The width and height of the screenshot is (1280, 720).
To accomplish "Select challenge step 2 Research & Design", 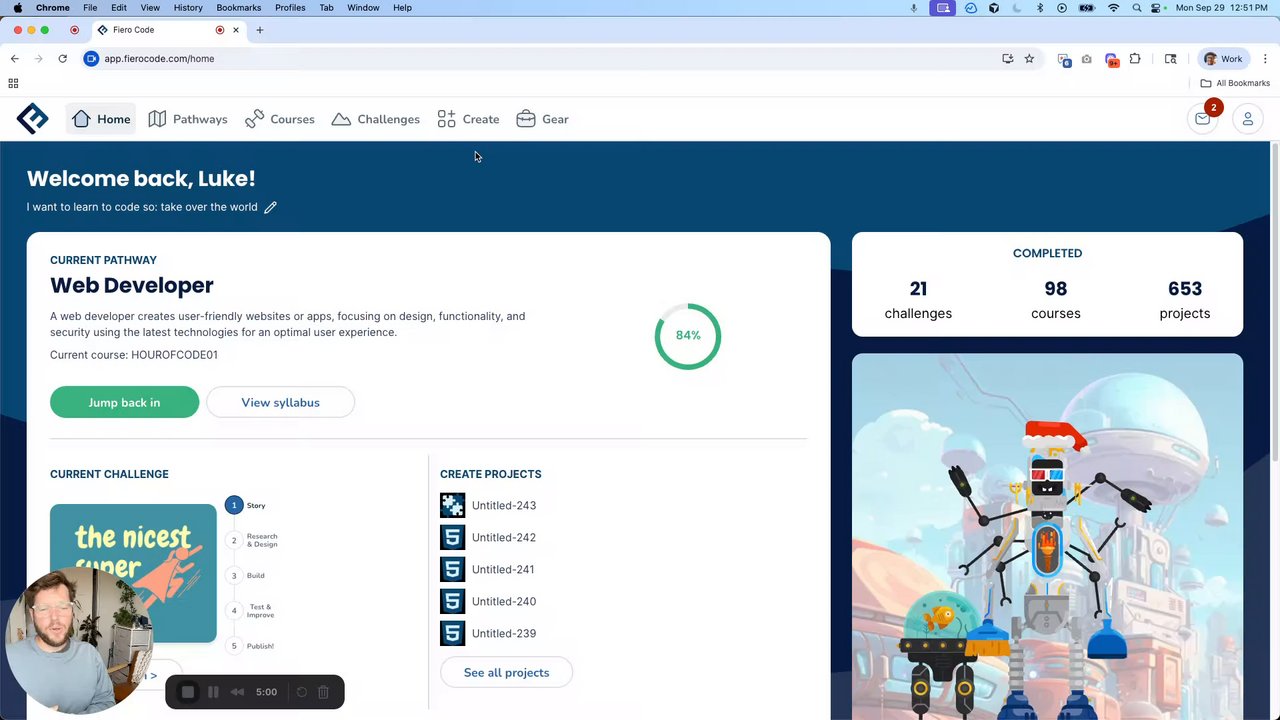I will point(253,540).
